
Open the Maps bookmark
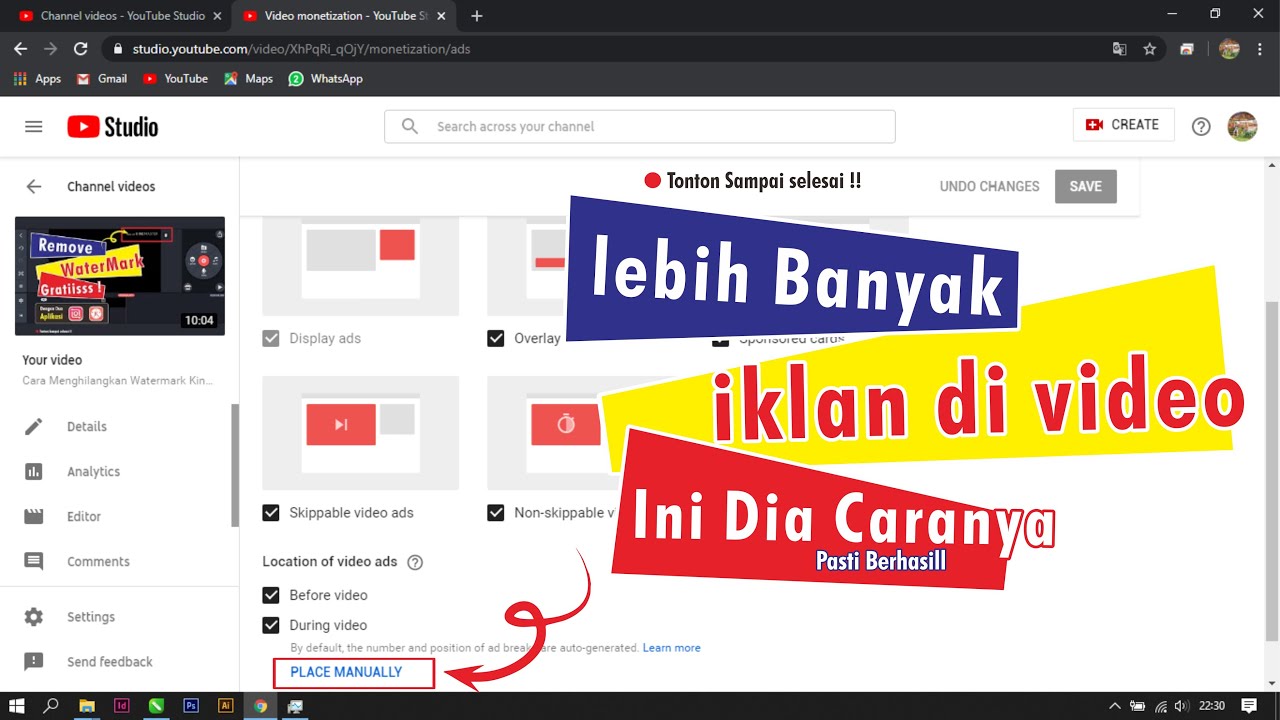[x=248, y=78]
